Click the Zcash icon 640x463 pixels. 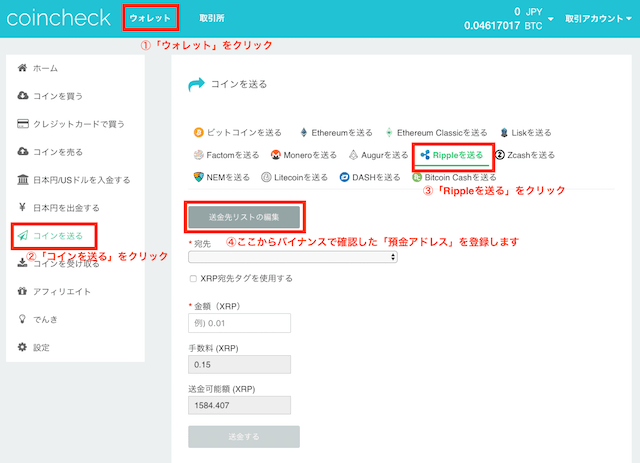point(500,155)
